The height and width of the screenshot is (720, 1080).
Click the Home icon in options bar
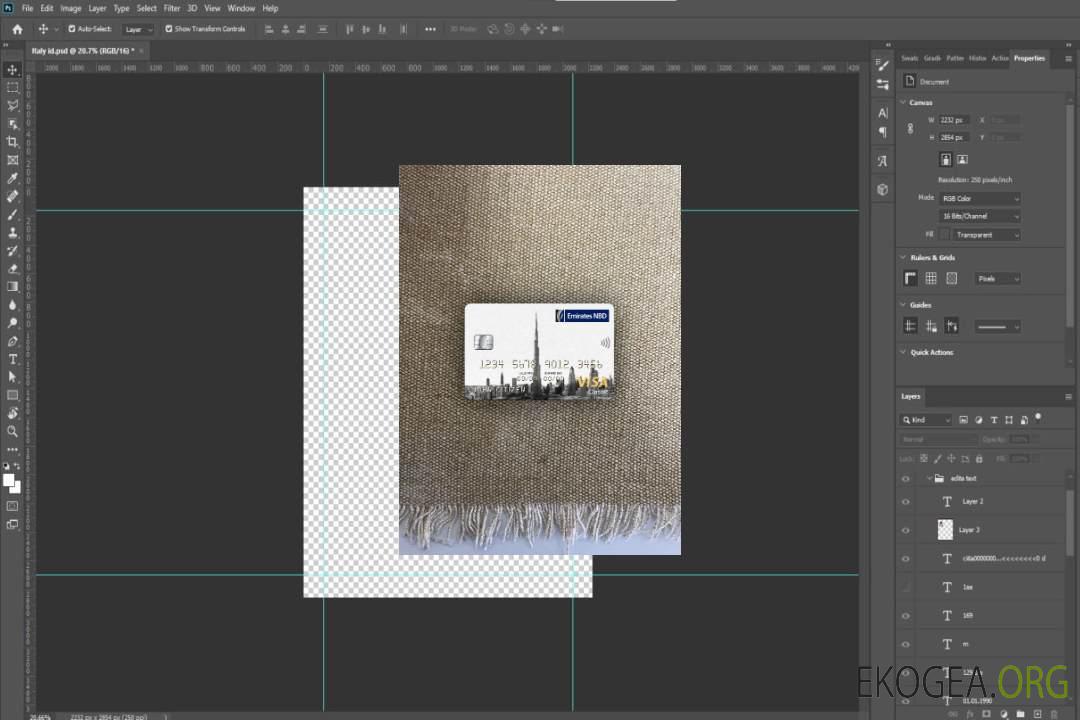[17, 29]
